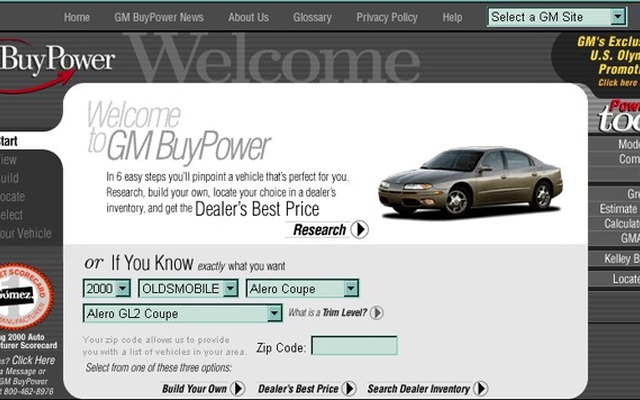Open the Help page
This screenshot has width=640, height=400.
click(x=452, y=18)
